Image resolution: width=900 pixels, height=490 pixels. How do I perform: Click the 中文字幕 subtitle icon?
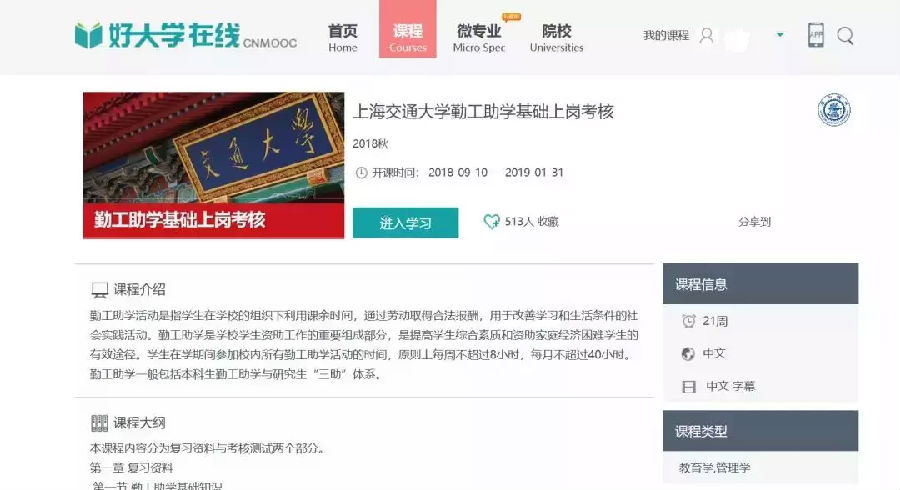click(x=689, y=387)
